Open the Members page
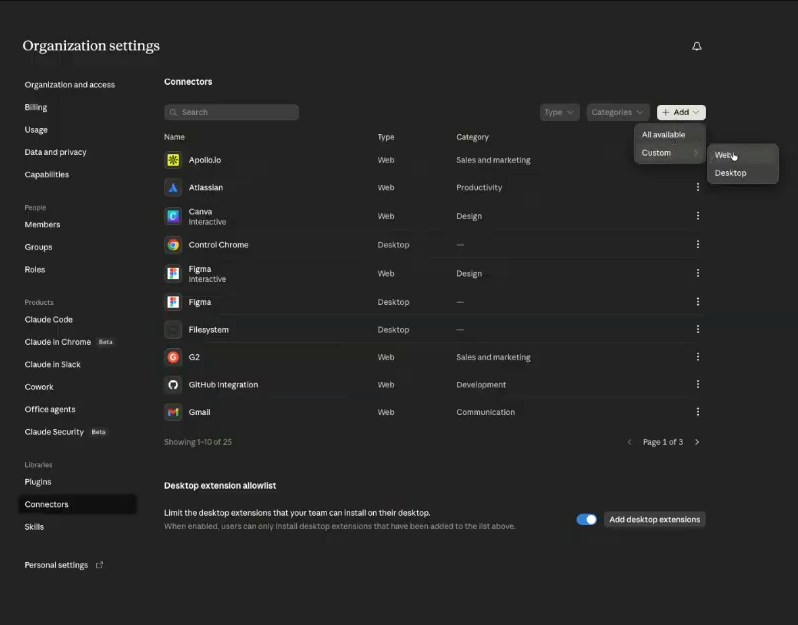798x625 pixels. coord(42,224)
